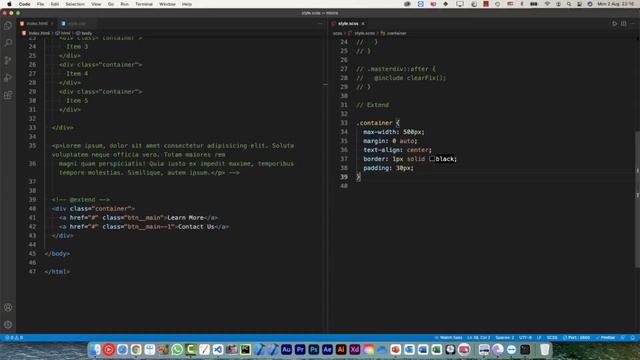Click the right editor's vertical scrollbar
This screenshot has height=360, width=640.
(637, 200)
